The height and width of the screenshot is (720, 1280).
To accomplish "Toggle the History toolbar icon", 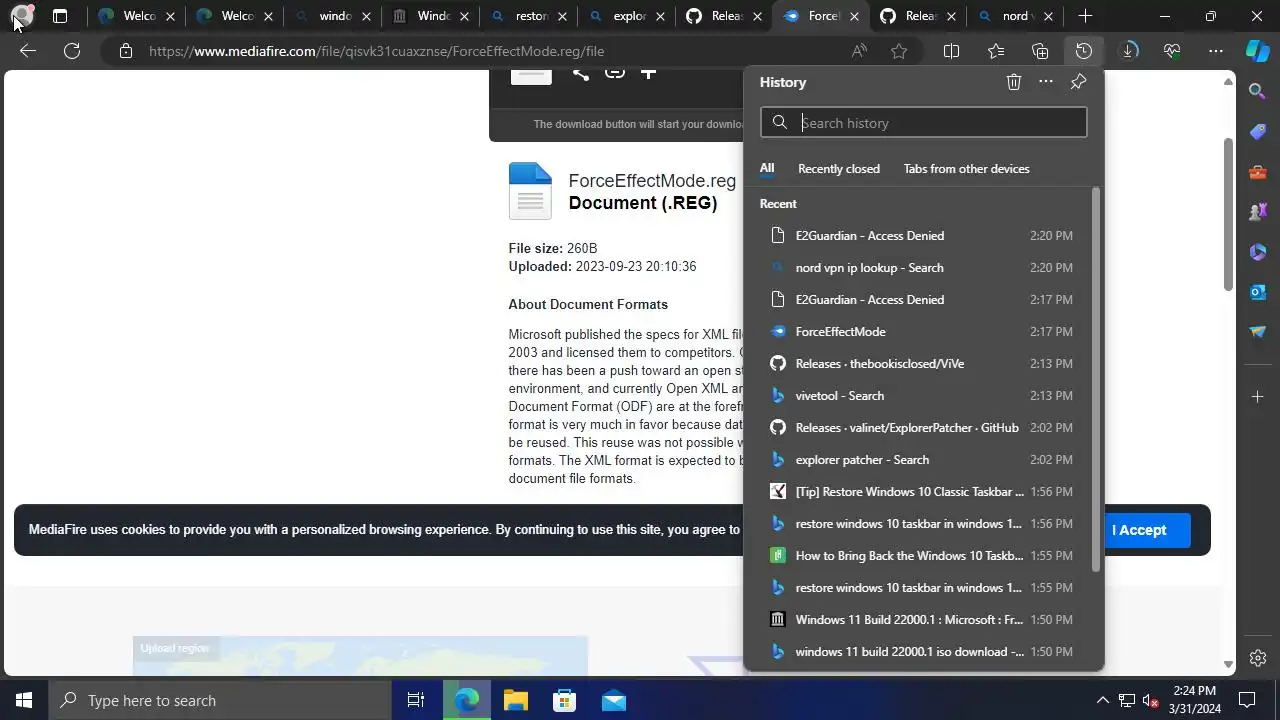I will pos(1084,51).
